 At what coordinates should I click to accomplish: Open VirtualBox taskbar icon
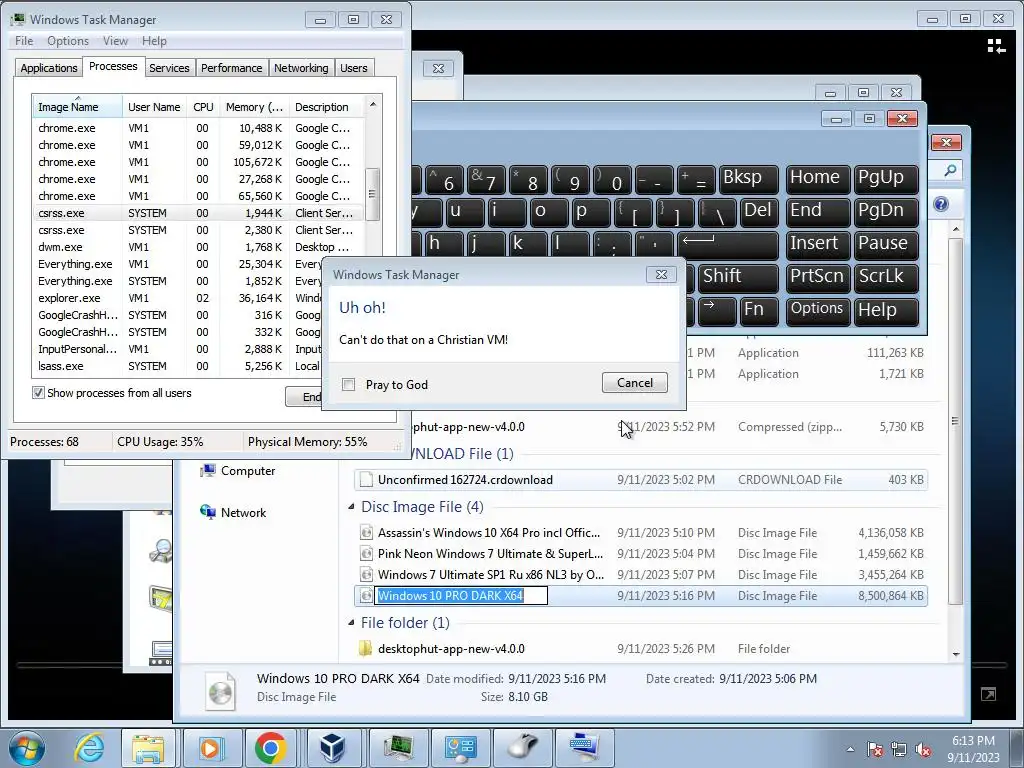[332, 747]
